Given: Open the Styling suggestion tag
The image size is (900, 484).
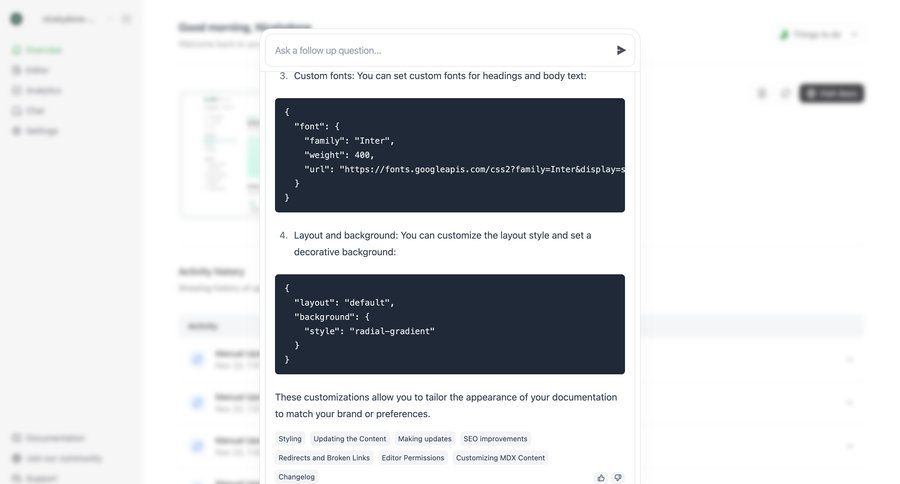Looking at the screenshot, I should 290,439.
